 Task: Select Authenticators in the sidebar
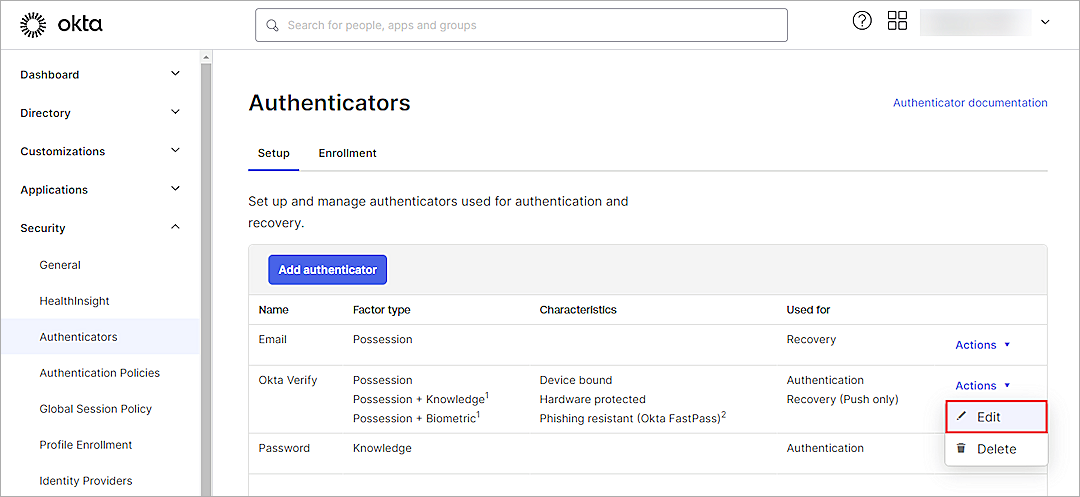click(100, 337)
